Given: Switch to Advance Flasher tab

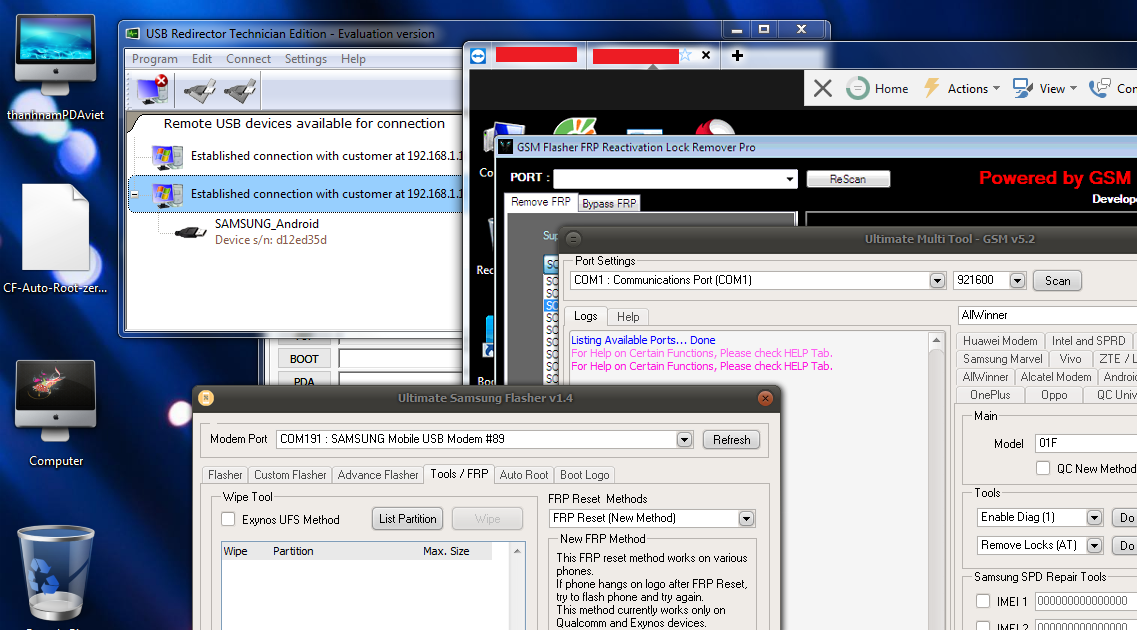Looking at the screenshot, I should 378,475.
